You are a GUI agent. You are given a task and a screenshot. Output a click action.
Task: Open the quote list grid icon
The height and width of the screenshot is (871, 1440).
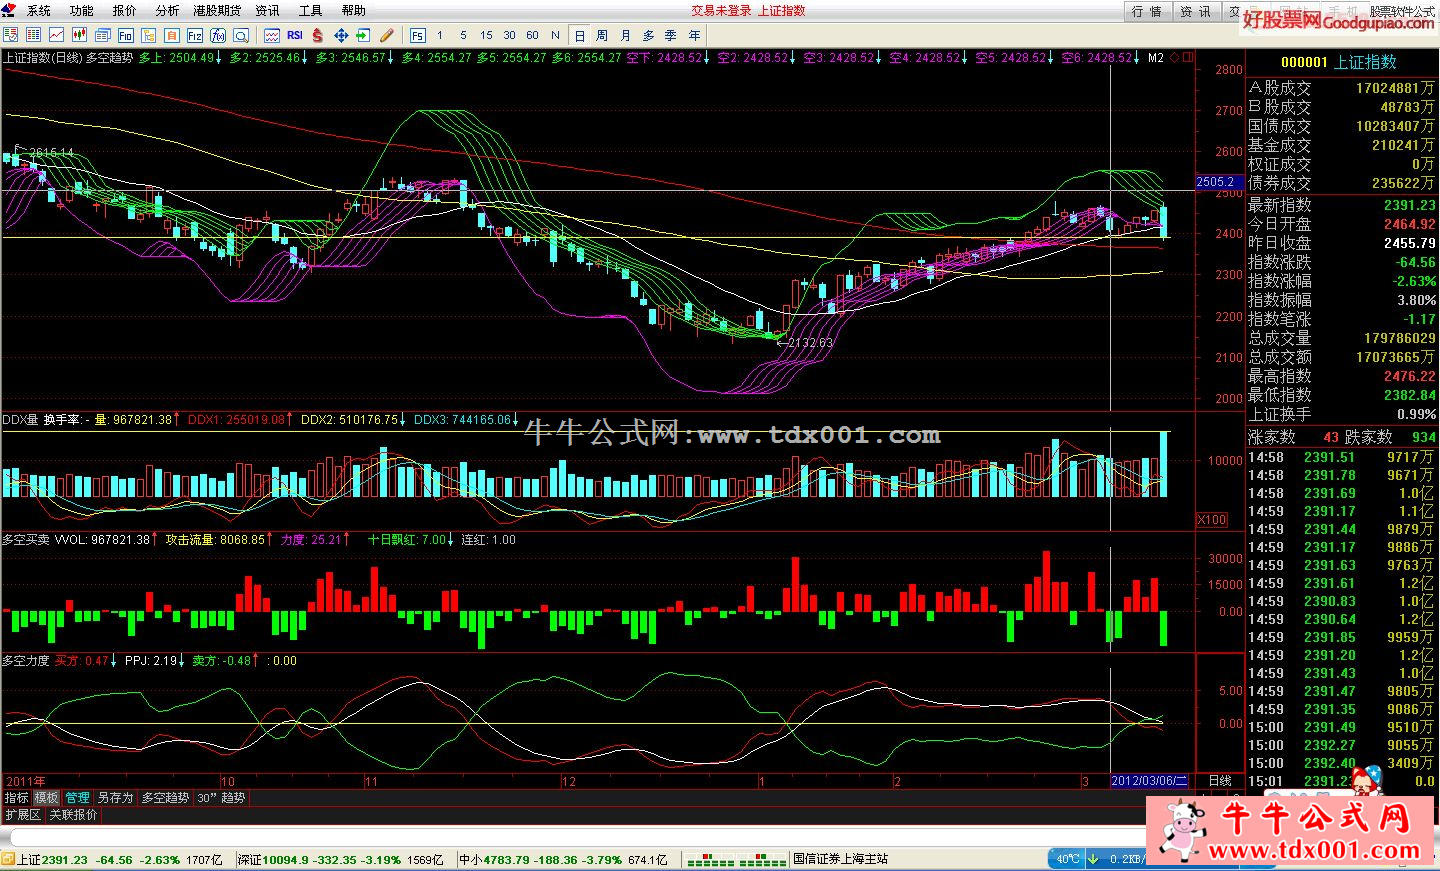point(33,35)
